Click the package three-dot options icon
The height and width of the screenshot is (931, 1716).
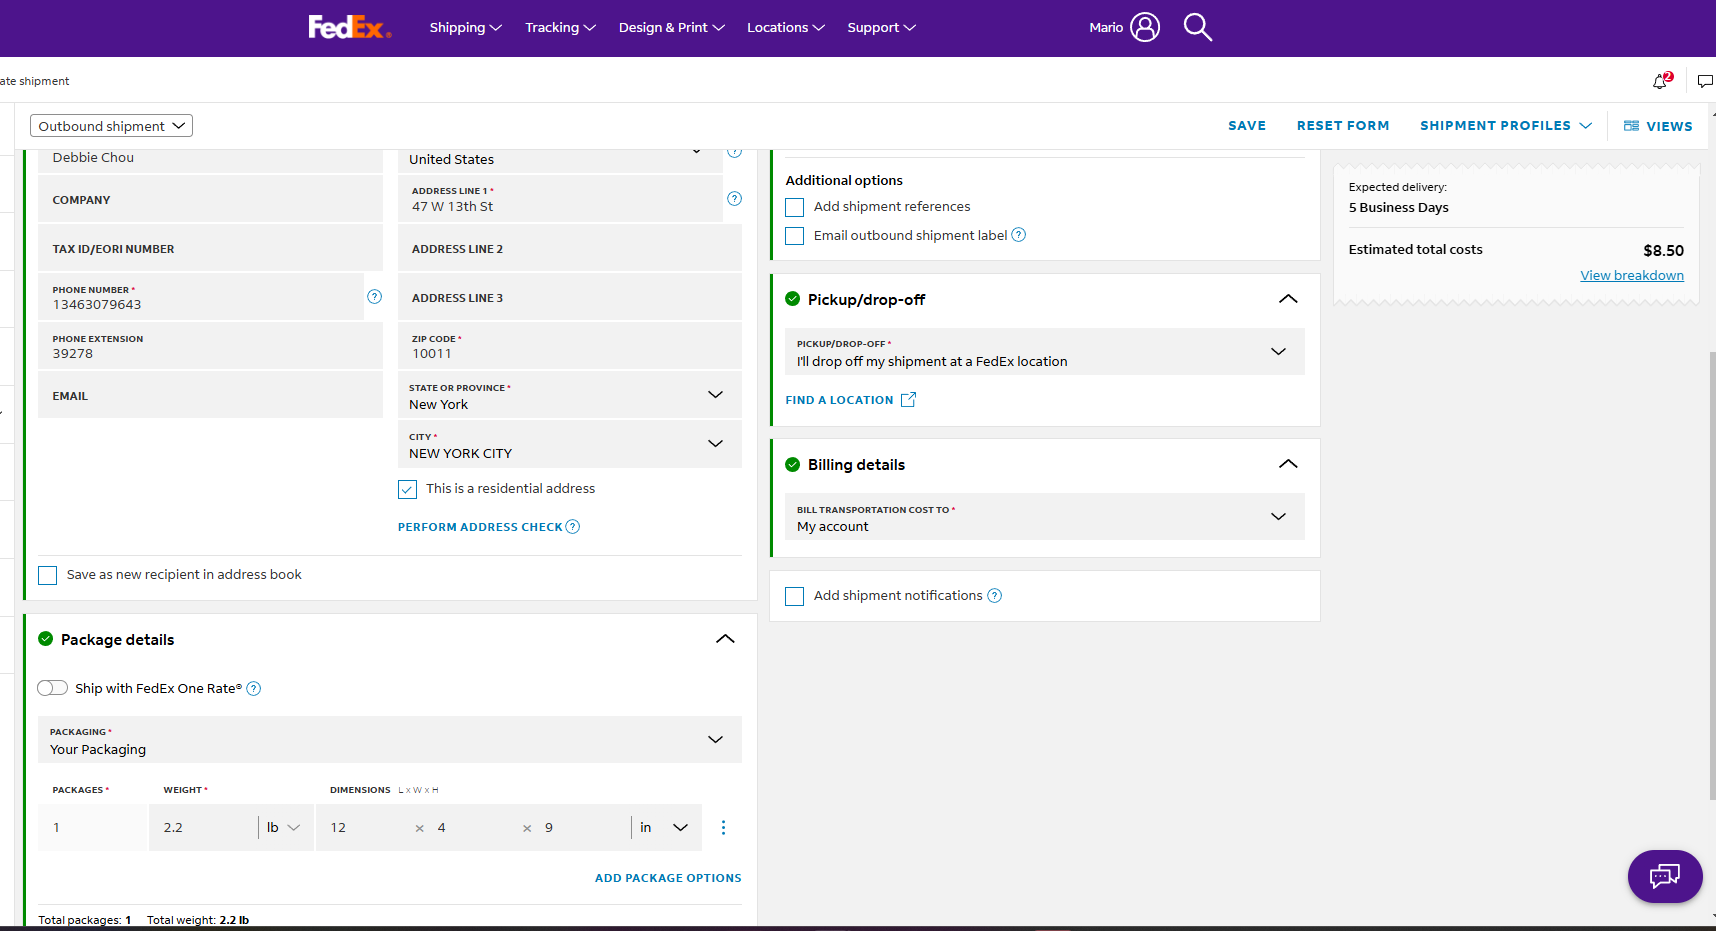723,827
